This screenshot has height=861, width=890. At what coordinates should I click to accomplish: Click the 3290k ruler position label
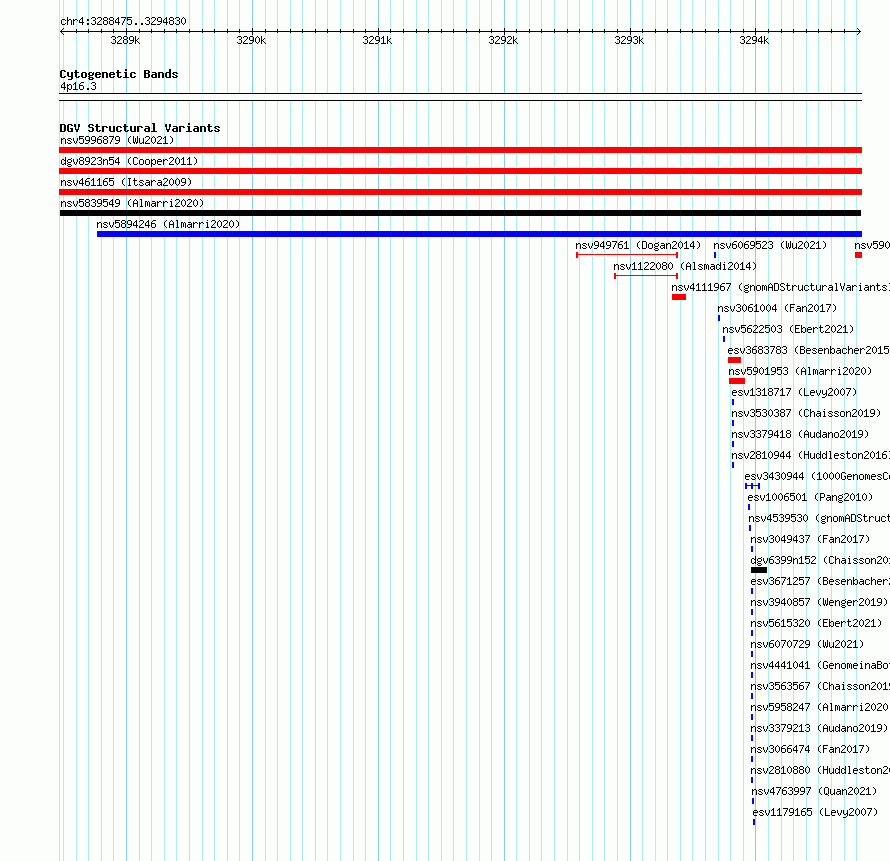pos(251,40)
